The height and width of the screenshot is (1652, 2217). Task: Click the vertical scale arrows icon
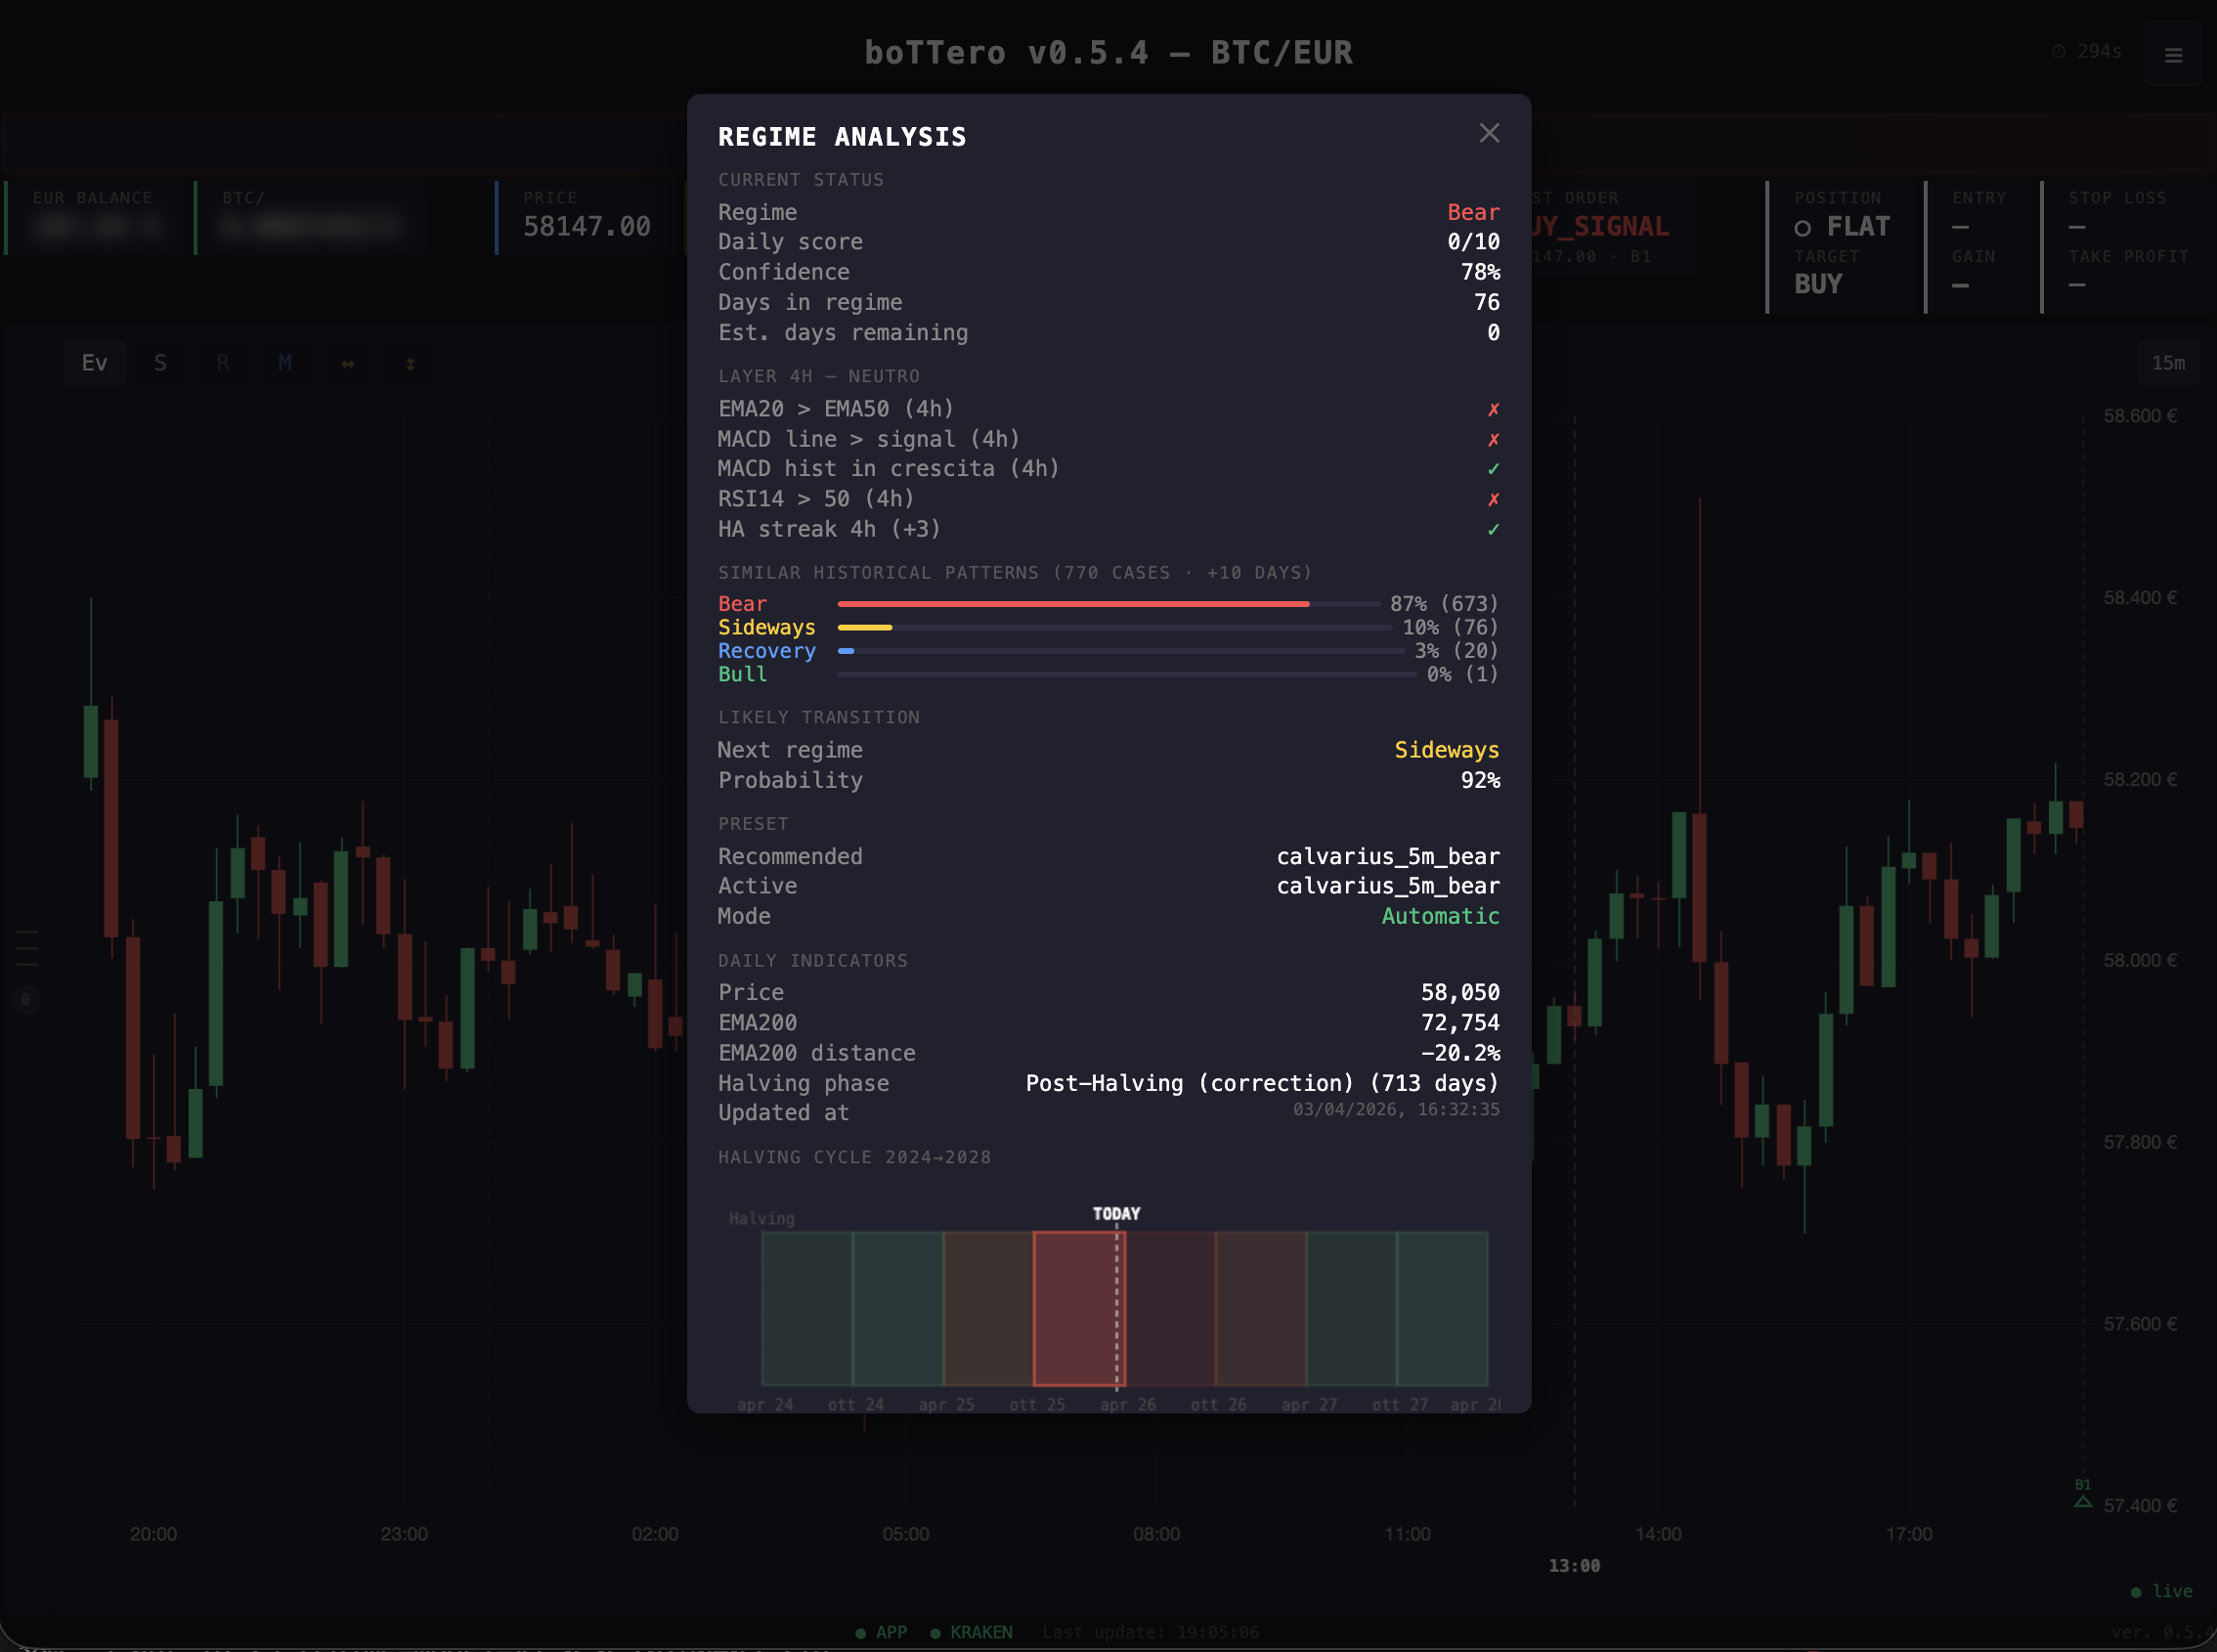410,363
